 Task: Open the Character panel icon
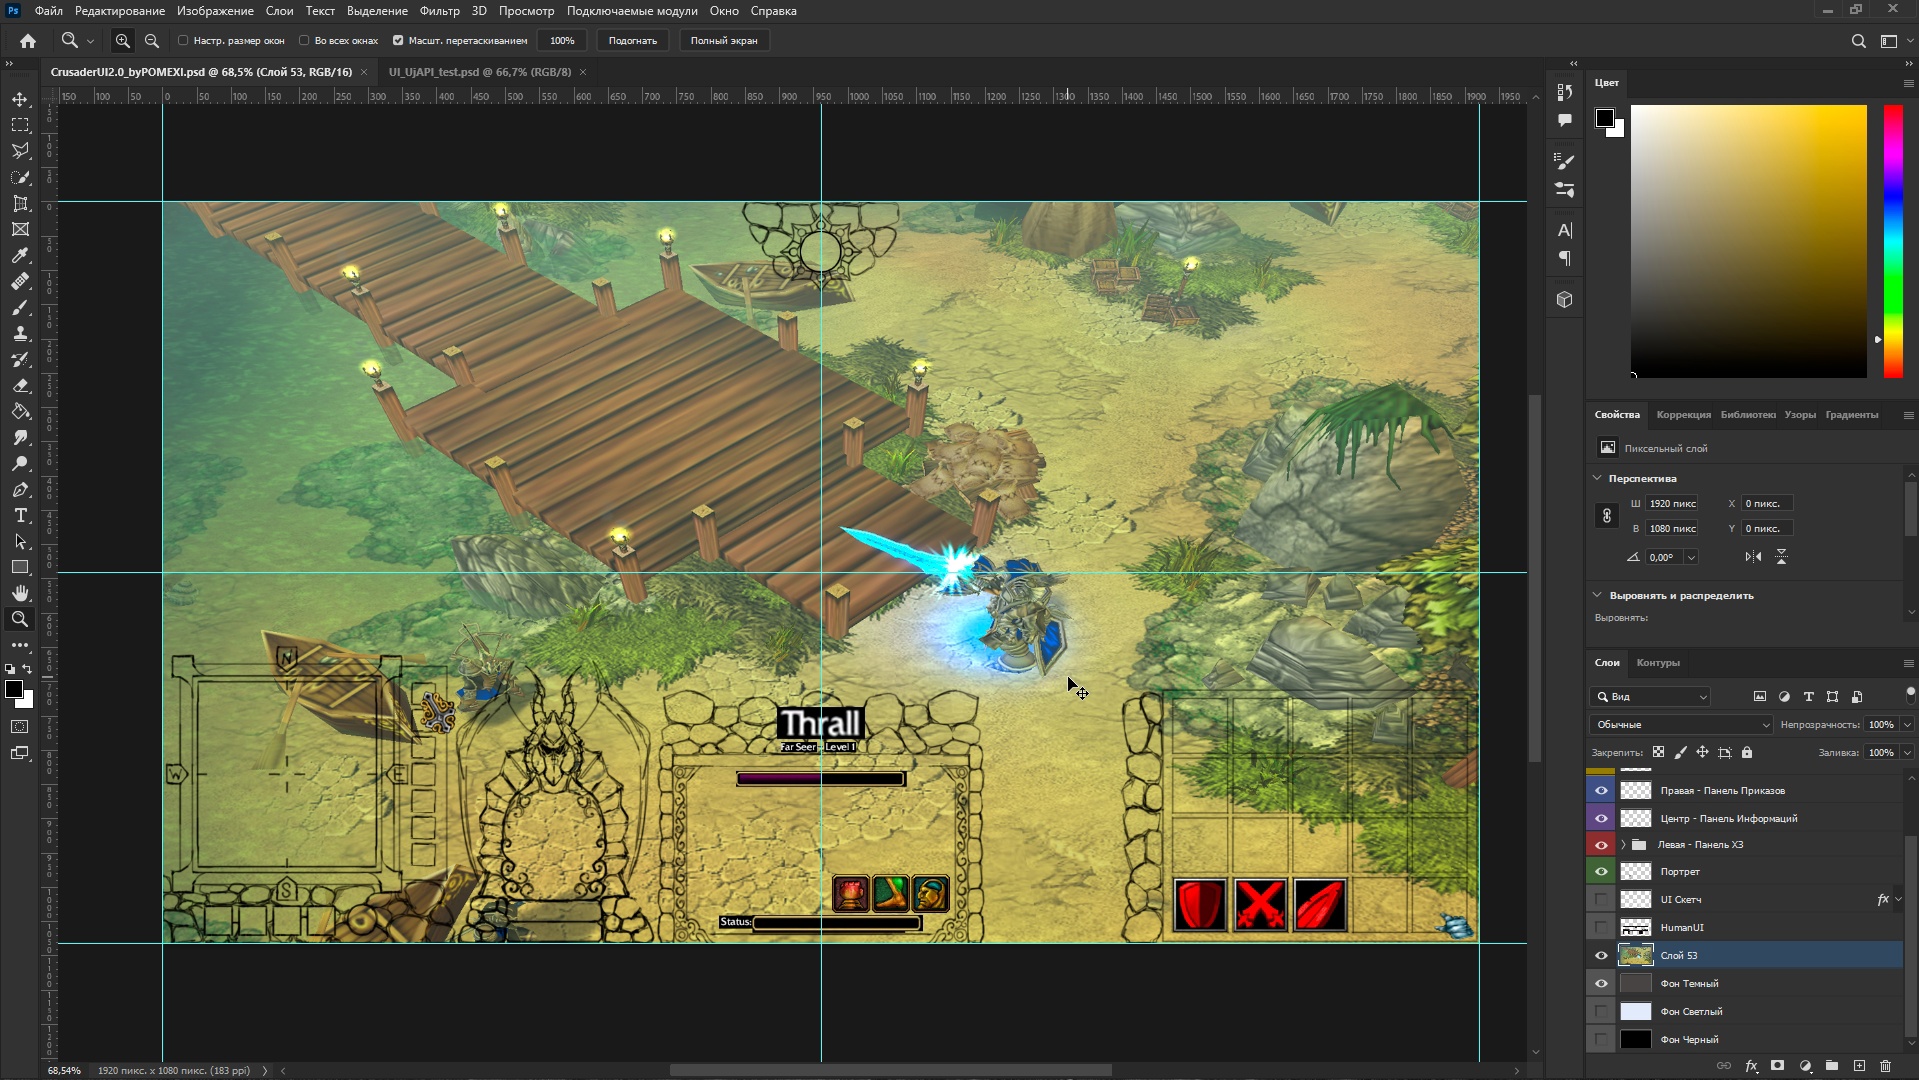click(x=1565, y=230)
